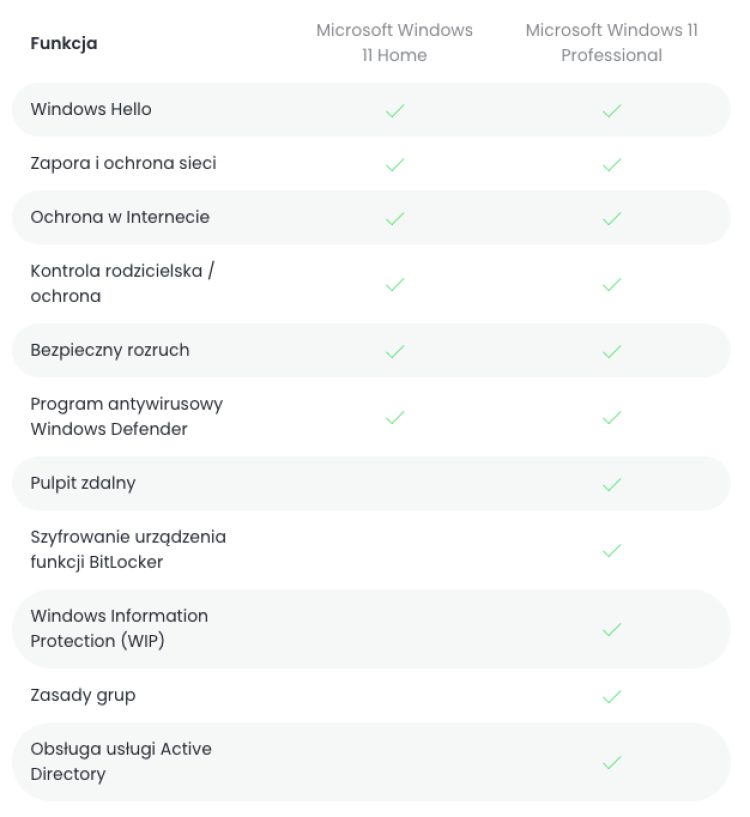Click Windows Information Protection checkmark
This screenshot has height=817, width=750.
point(611,629)
